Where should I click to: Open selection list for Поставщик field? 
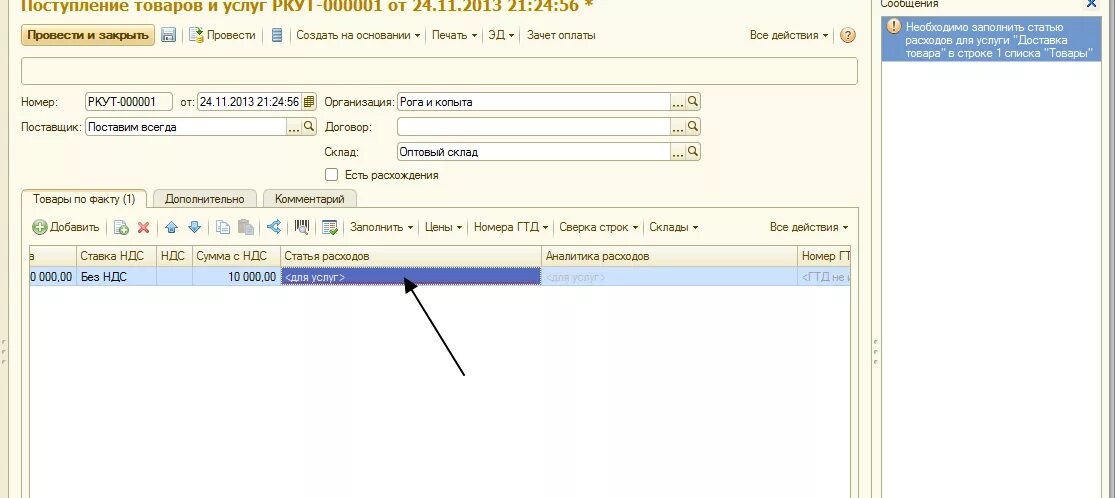click(294, 127)
